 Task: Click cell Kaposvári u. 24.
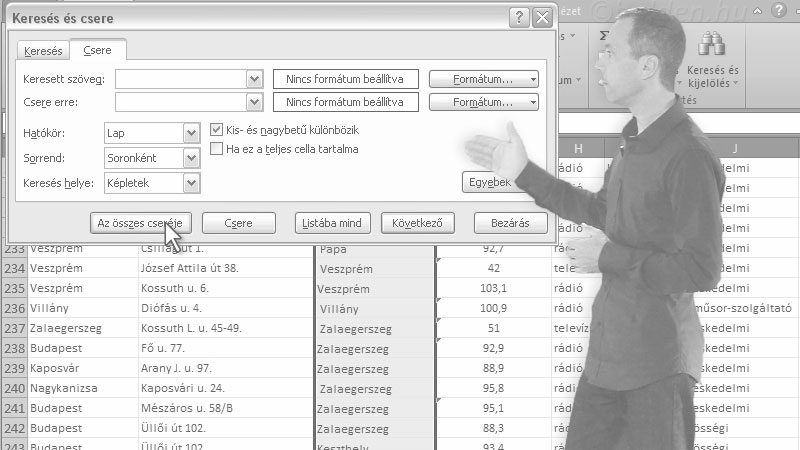[x=226, y=388]
